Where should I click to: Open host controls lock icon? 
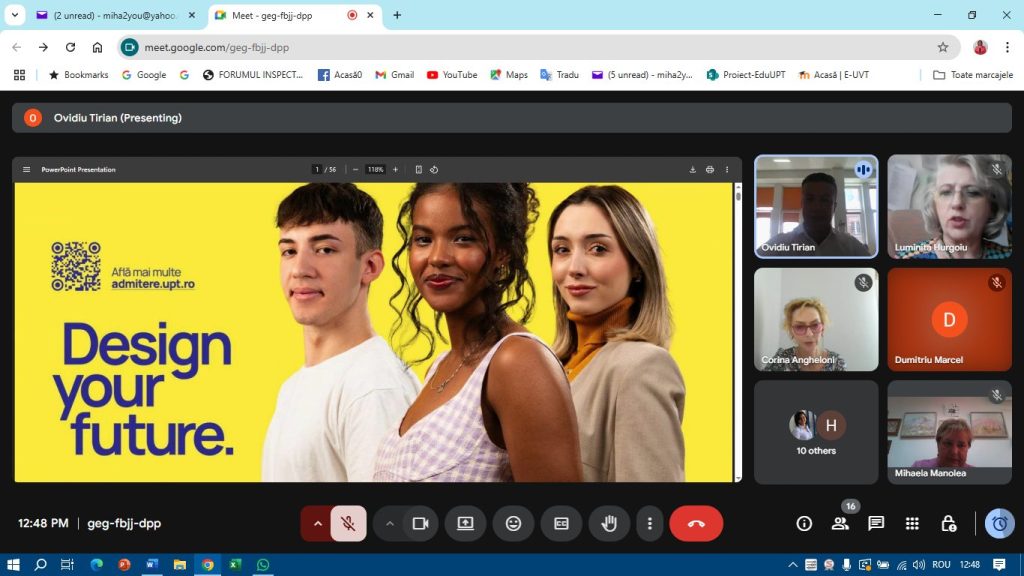click(x=948, y=523)
